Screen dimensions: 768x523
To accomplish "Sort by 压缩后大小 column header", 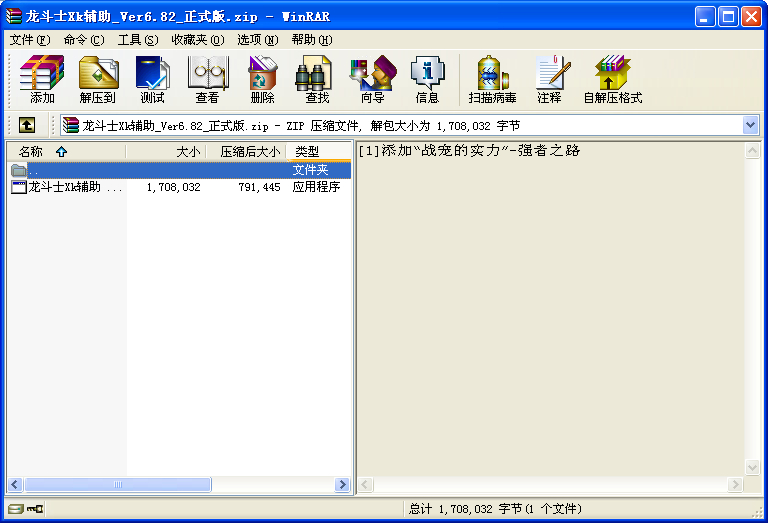I will (x=246, y=152).
